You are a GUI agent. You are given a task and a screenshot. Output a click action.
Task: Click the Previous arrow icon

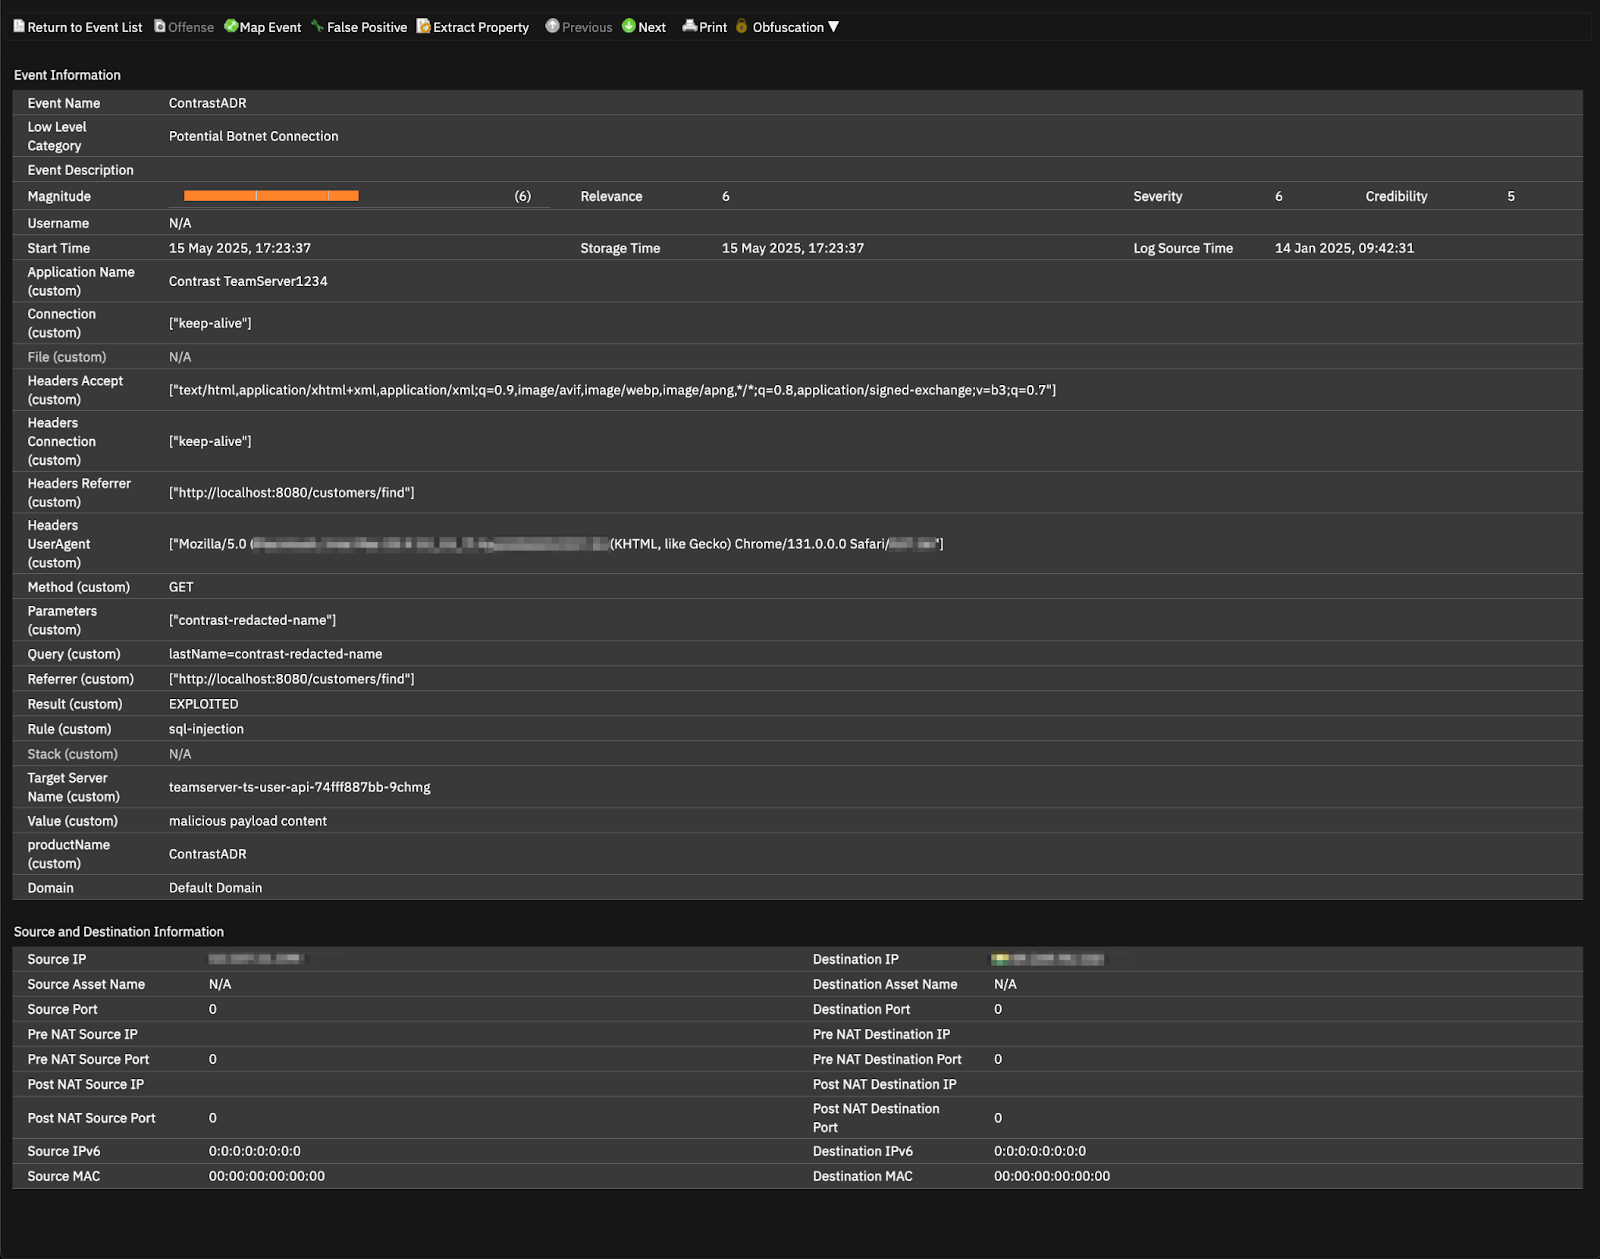(551, 27)
